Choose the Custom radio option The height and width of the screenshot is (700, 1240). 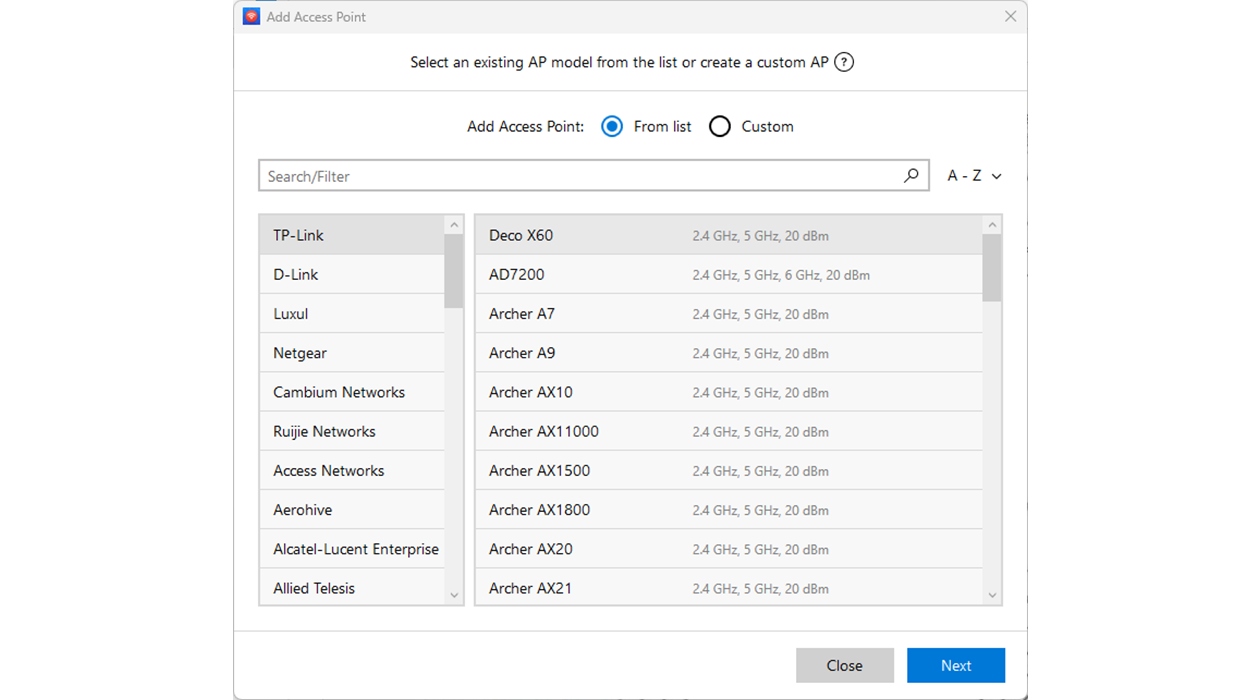pyautogui.click(x=720, y=127)
